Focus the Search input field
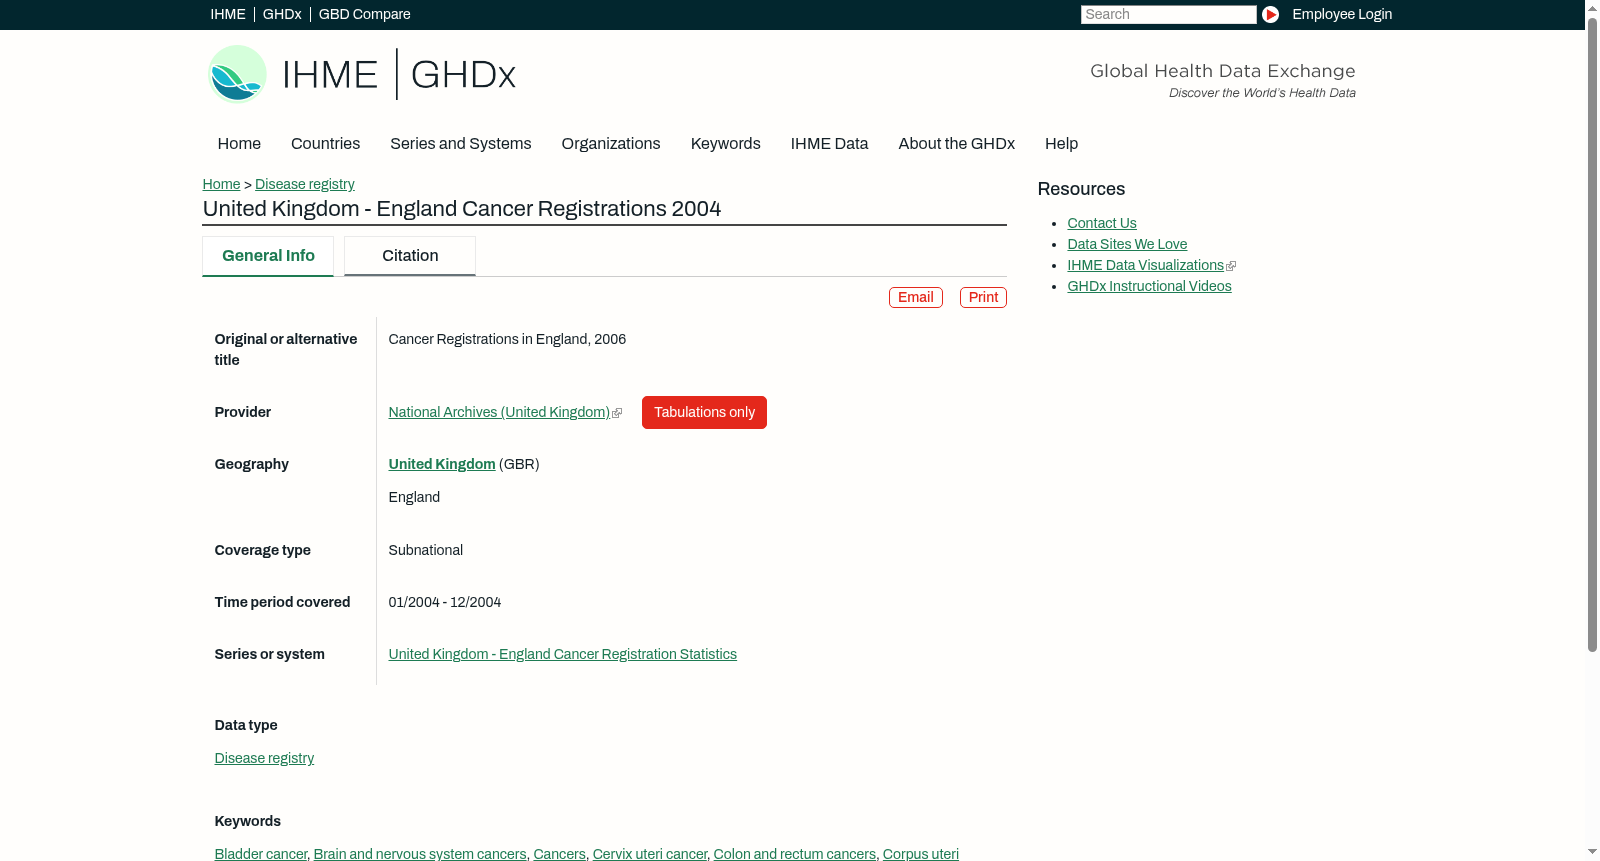Screen dimensions: 1600x861 click(1168, 14)
